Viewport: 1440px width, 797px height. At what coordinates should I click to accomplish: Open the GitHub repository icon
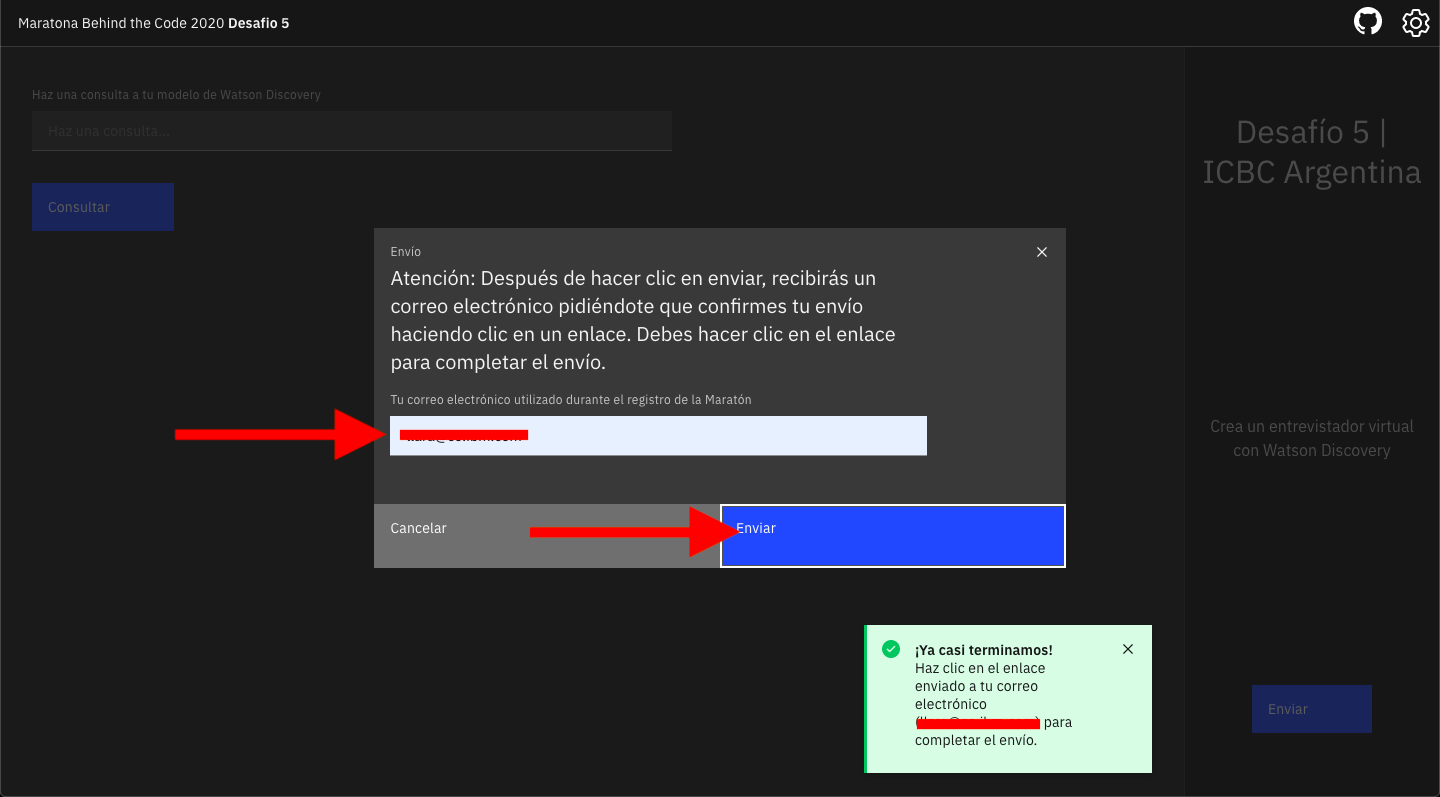1368,22
